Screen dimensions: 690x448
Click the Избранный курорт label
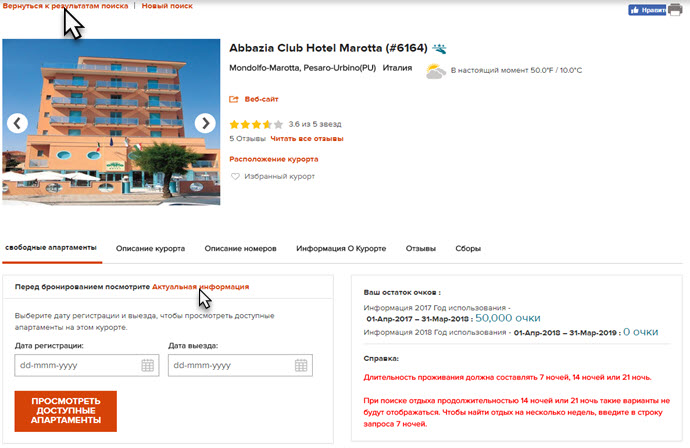pyautogui.click(x=280, y=176)
